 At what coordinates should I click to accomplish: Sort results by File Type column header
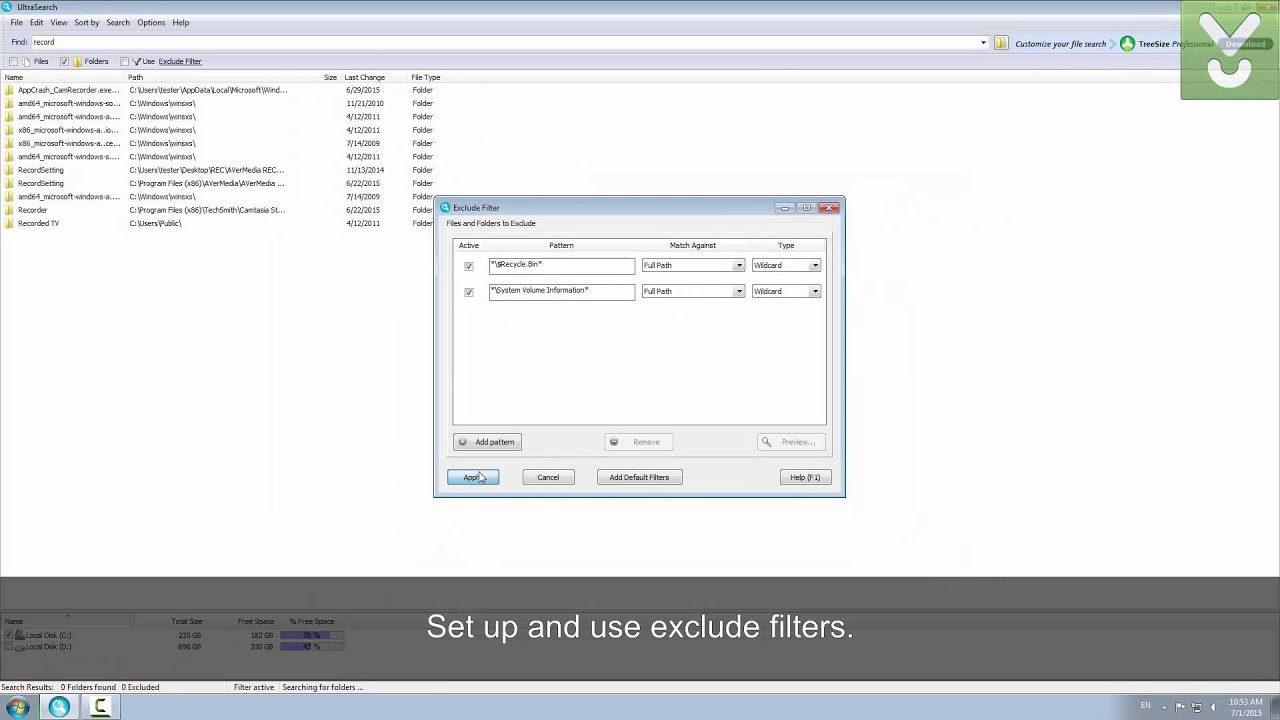tap(426, 77)
